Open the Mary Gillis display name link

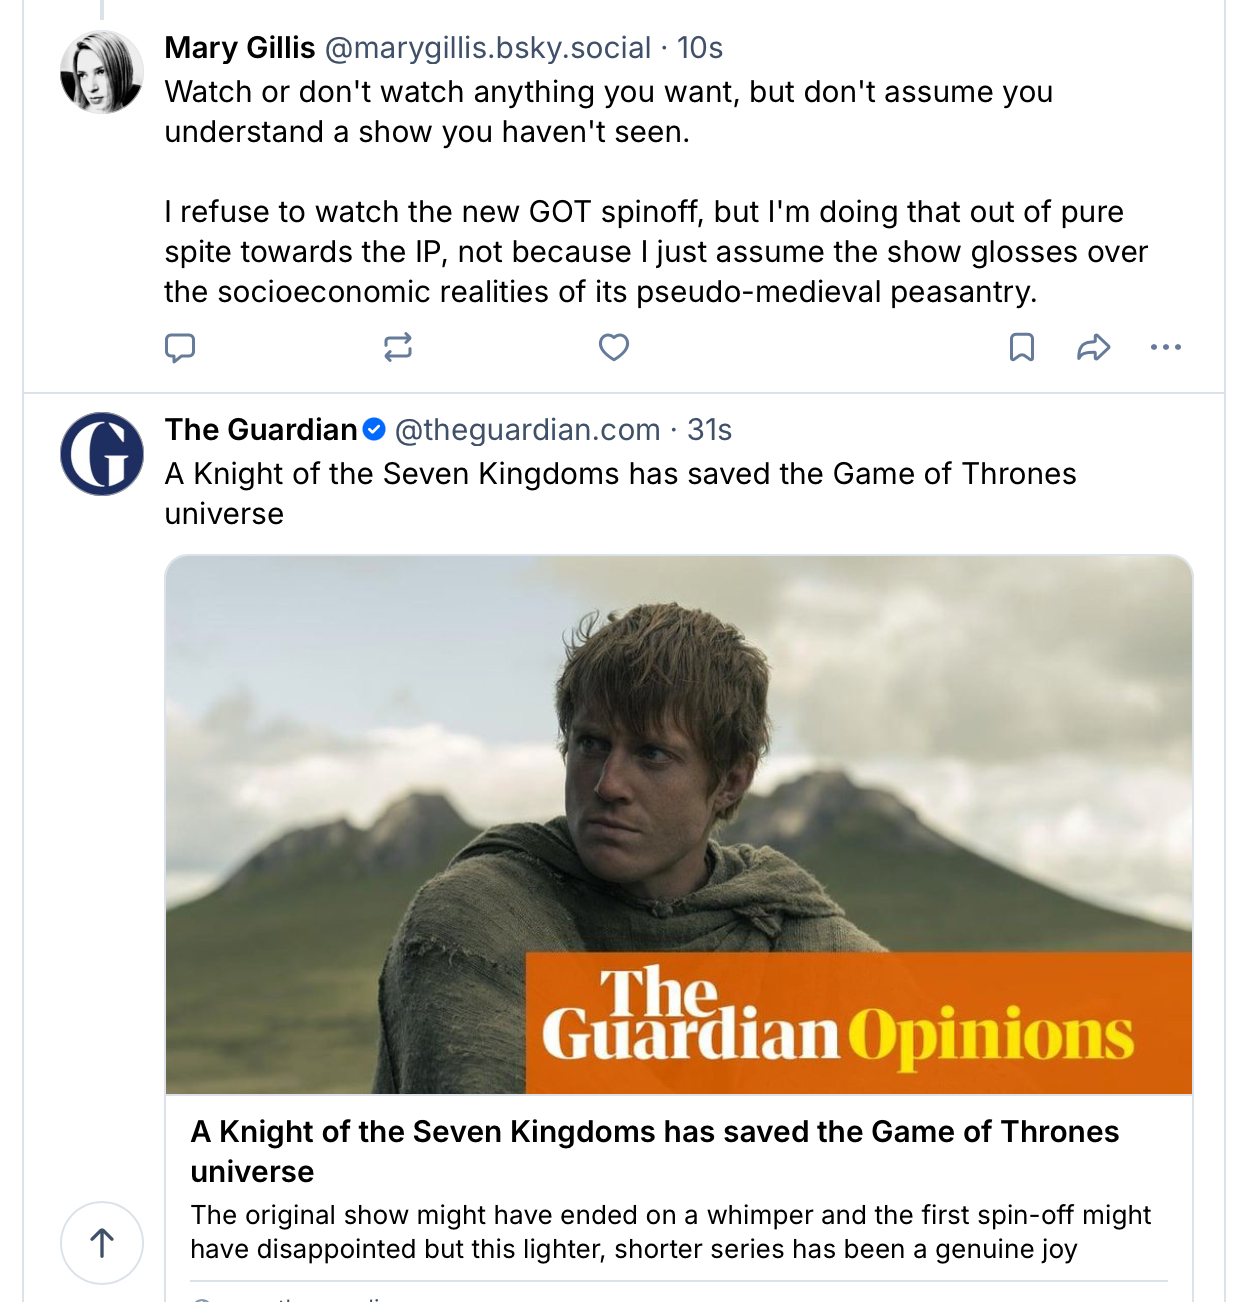[x=240, y=48]
